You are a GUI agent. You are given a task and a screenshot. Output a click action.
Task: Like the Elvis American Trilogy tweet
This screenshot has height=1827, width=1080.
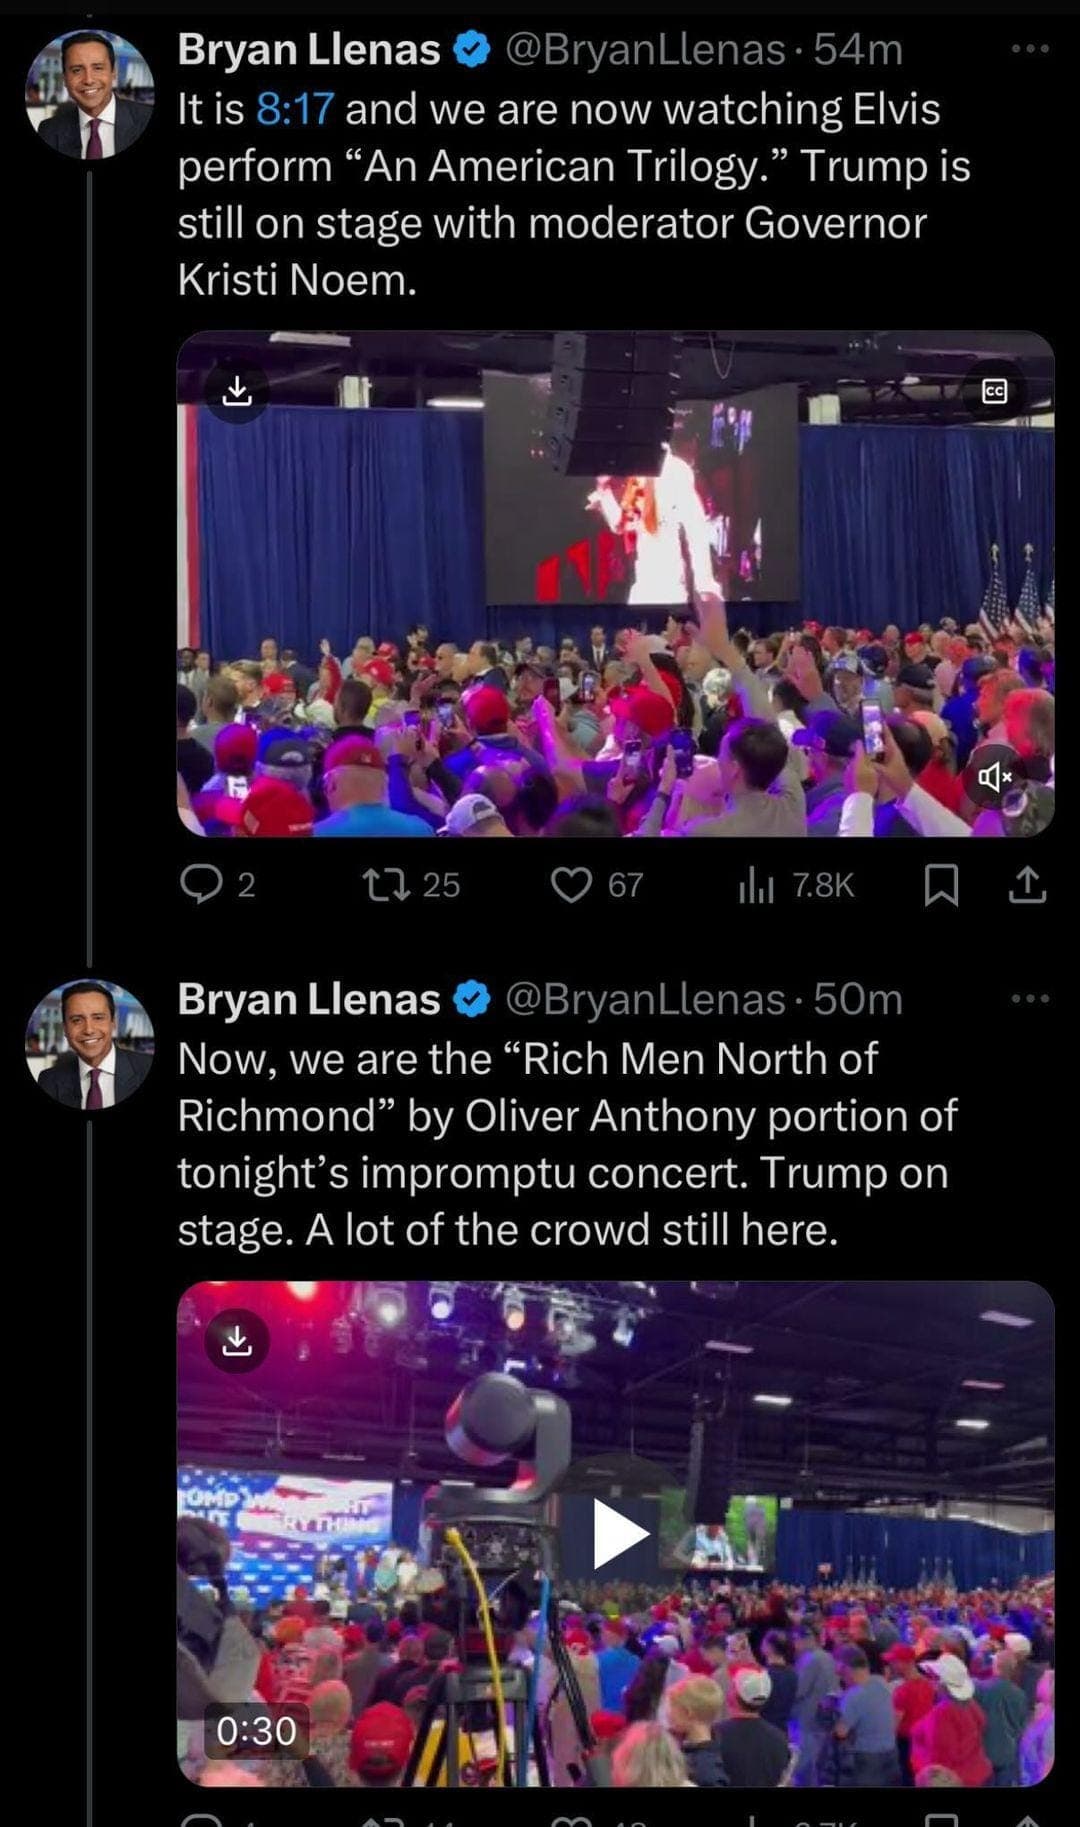coord(572,884)
